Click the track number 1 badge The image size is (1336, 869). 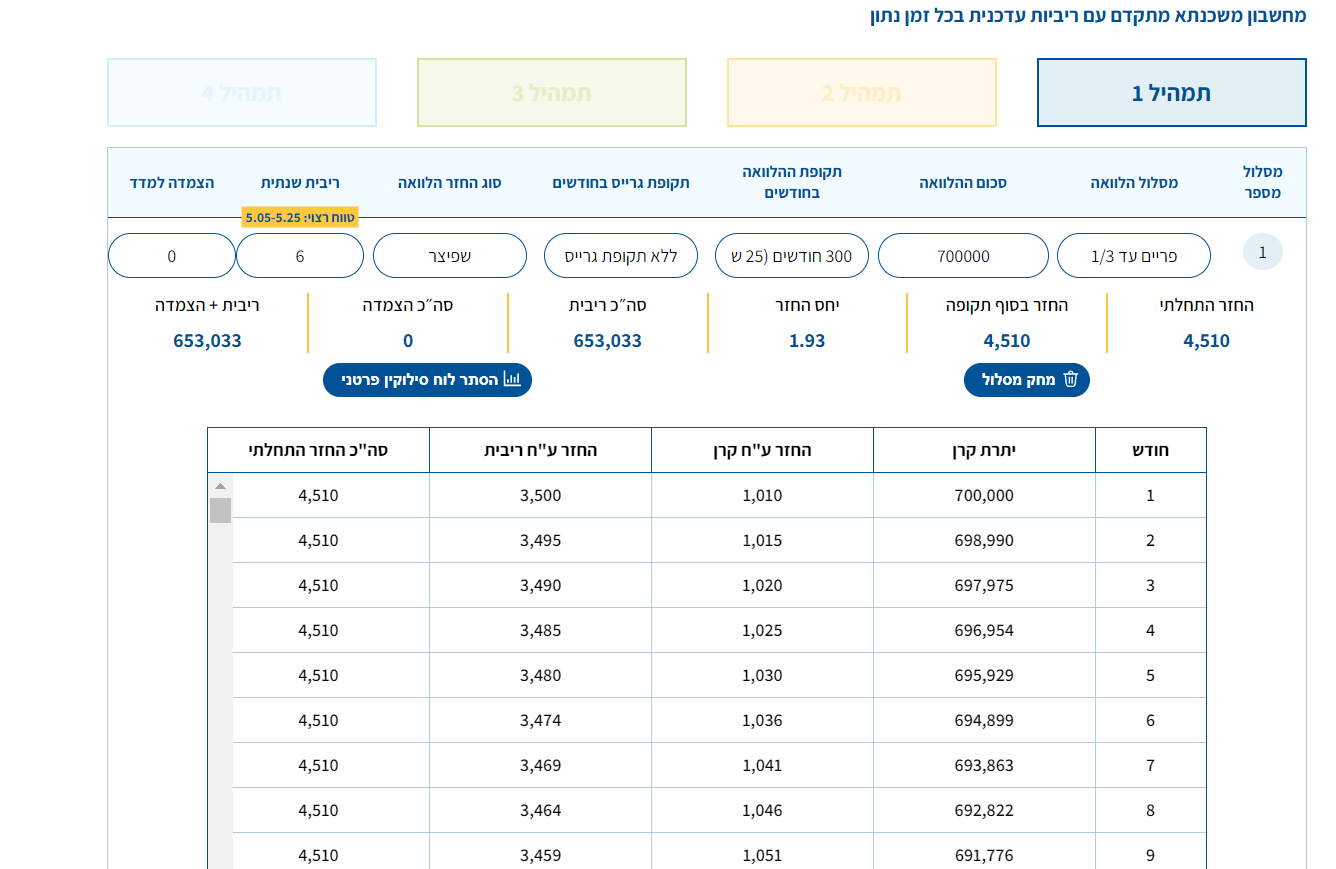click(1262, 253)
